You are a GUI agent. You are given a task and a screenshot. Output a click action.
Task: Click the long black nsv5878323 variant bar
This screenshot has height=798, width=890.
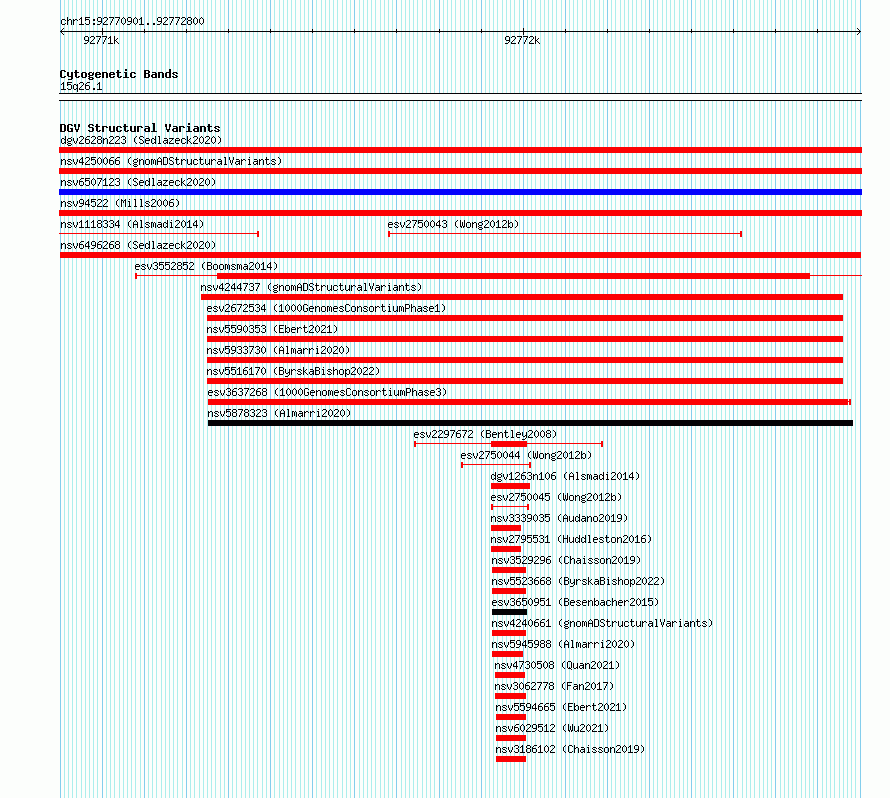[x=530, y=423]
